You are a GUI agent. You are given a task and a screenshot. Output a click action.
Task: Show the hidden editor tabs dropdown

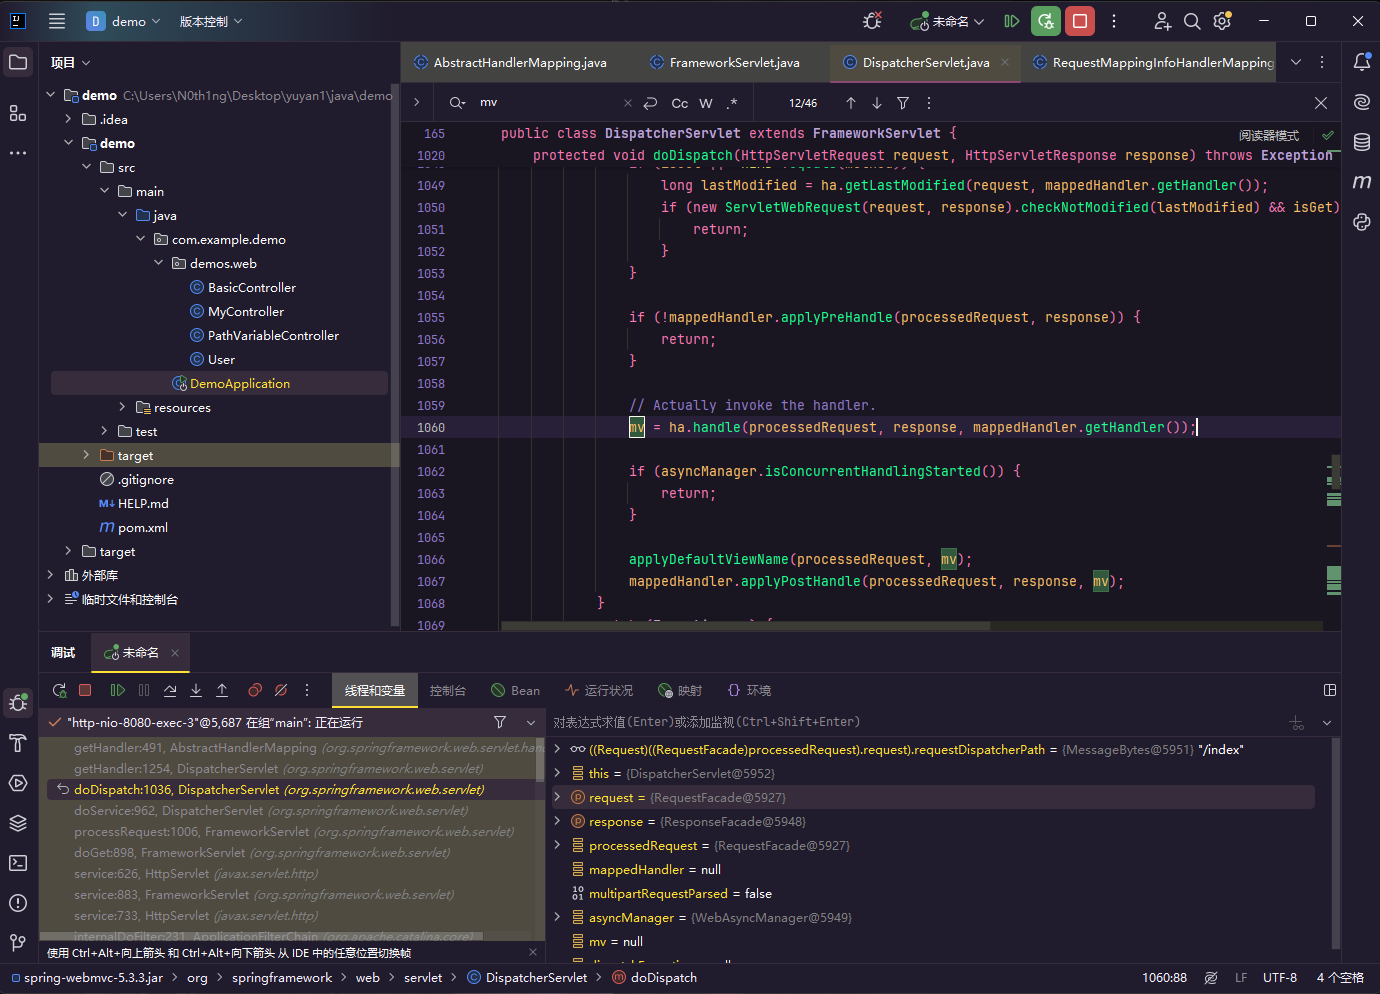[x=1296, y=62]
